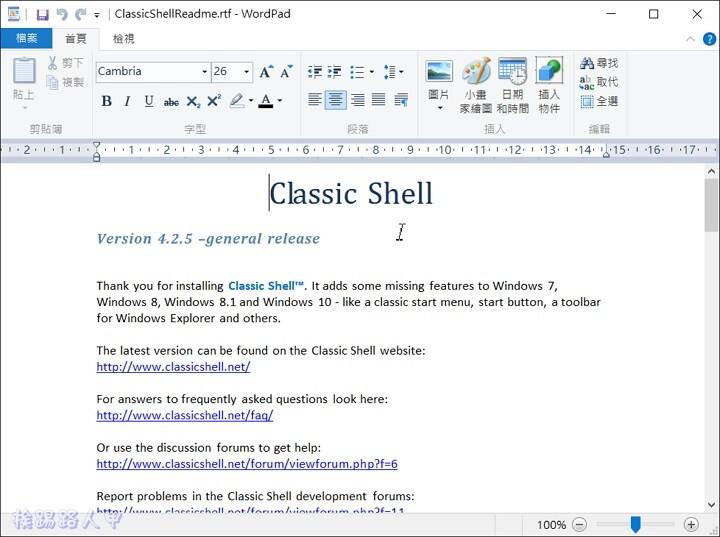Viewport: 720px width, 537px height.
Task: Open the 檔案 file menu
Action: 26,38
